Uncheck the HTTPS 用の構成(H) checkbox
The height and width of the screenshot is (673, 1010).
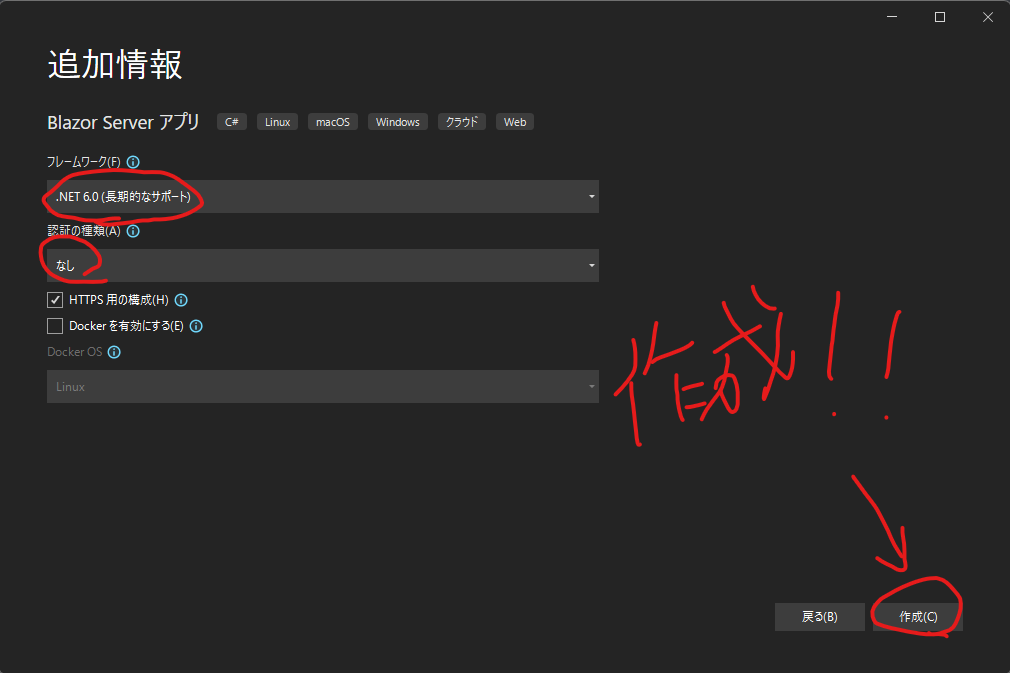55,300
